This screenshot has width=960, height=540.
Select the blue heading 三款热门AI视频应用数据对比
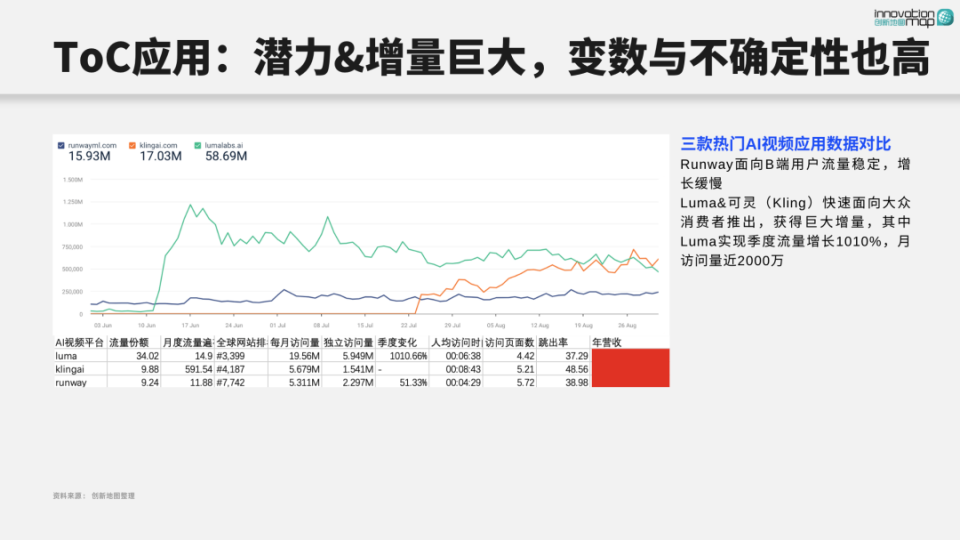point(786,144)
